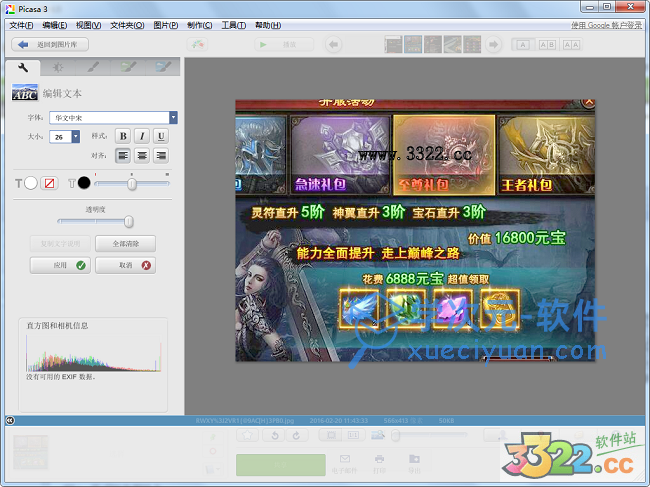Viewport: 650px width, 487px height.
Task: Align text right
Action: [x=161, y=156]
